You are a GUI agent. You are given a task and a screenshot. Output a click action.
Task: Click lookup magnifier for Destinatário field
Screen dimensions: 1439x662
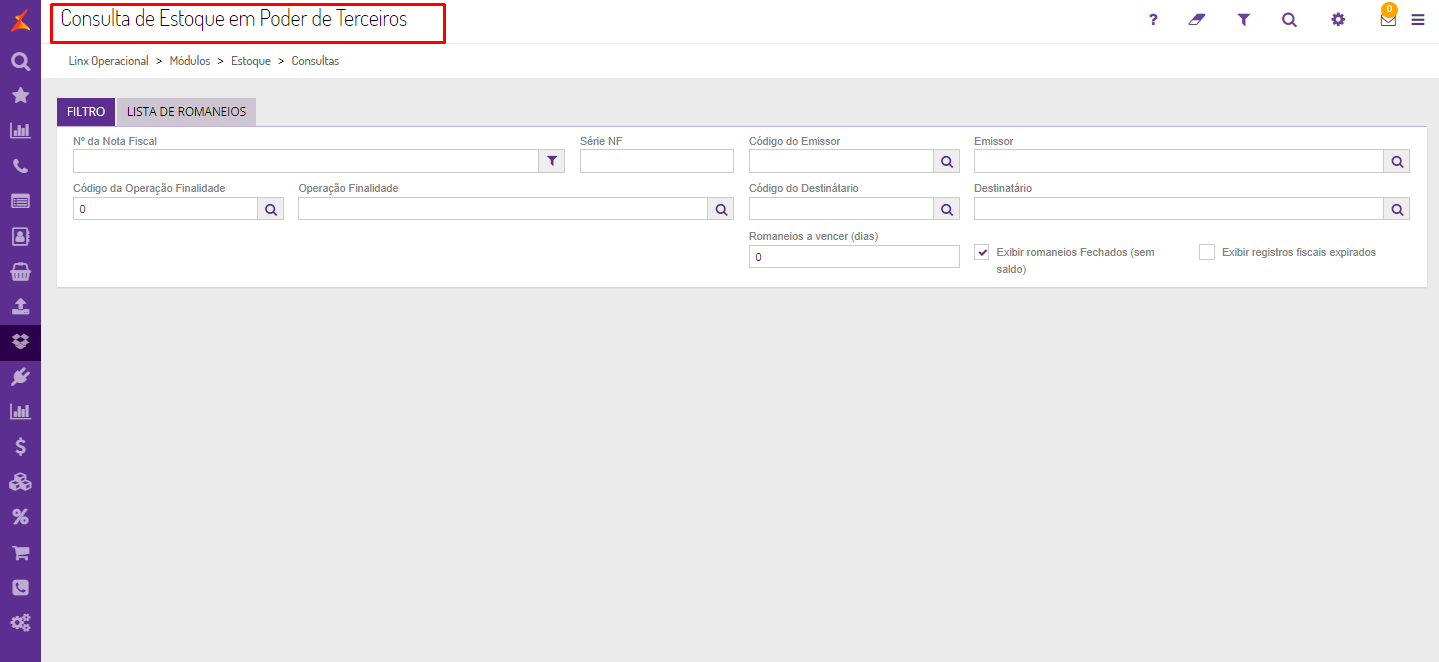[1397, 208]
